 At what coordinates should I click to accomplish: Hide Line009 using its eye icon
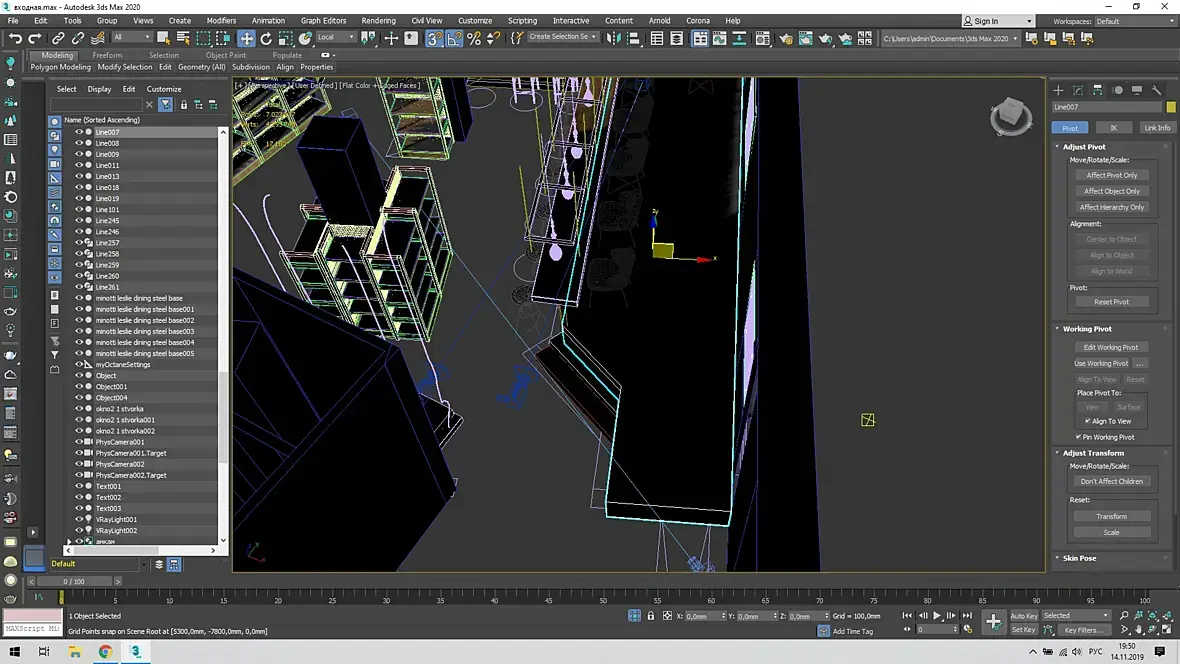[78, 154]
